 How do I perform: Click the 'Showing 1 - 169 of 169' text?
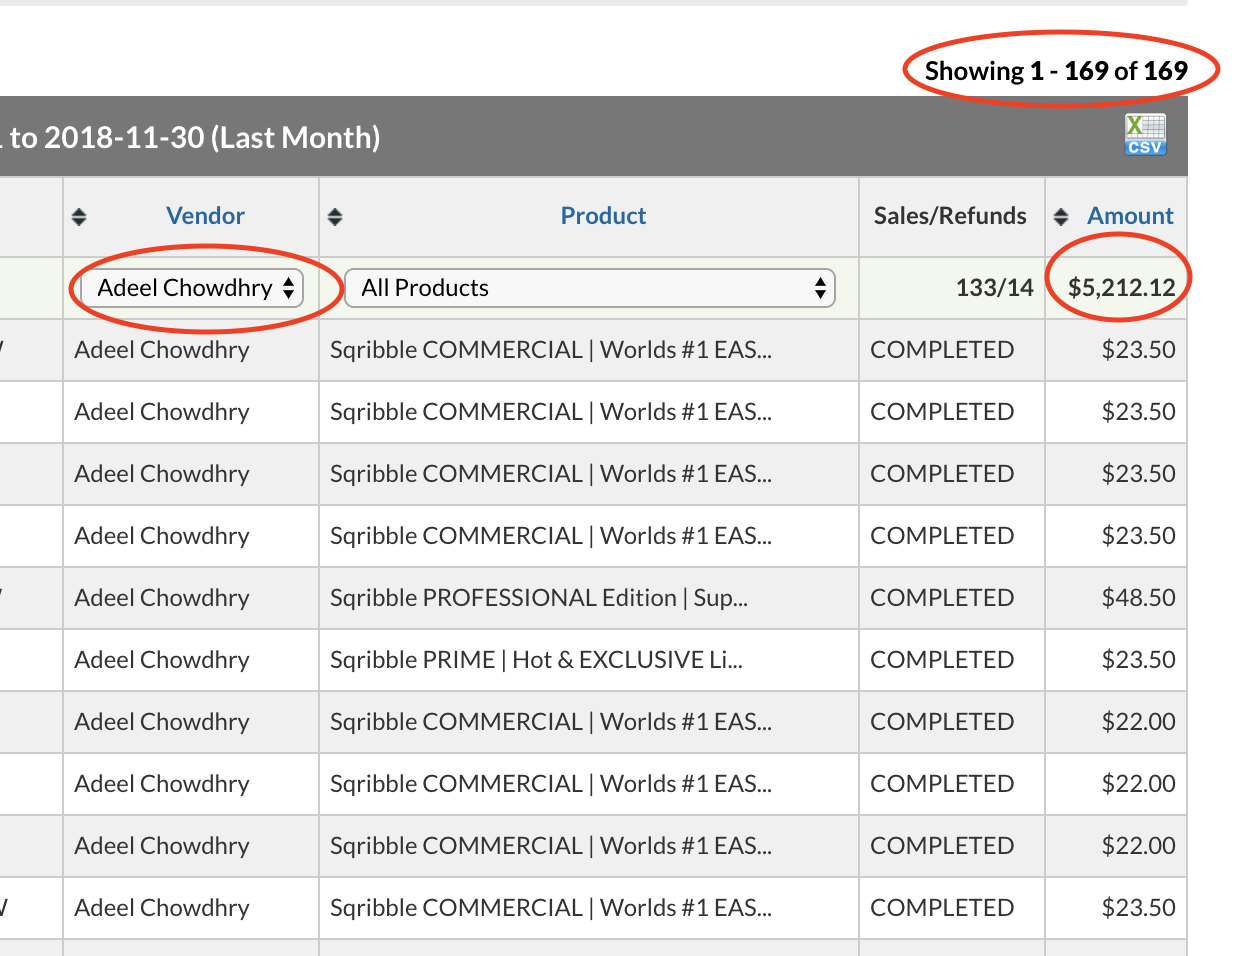point(1056,71)
